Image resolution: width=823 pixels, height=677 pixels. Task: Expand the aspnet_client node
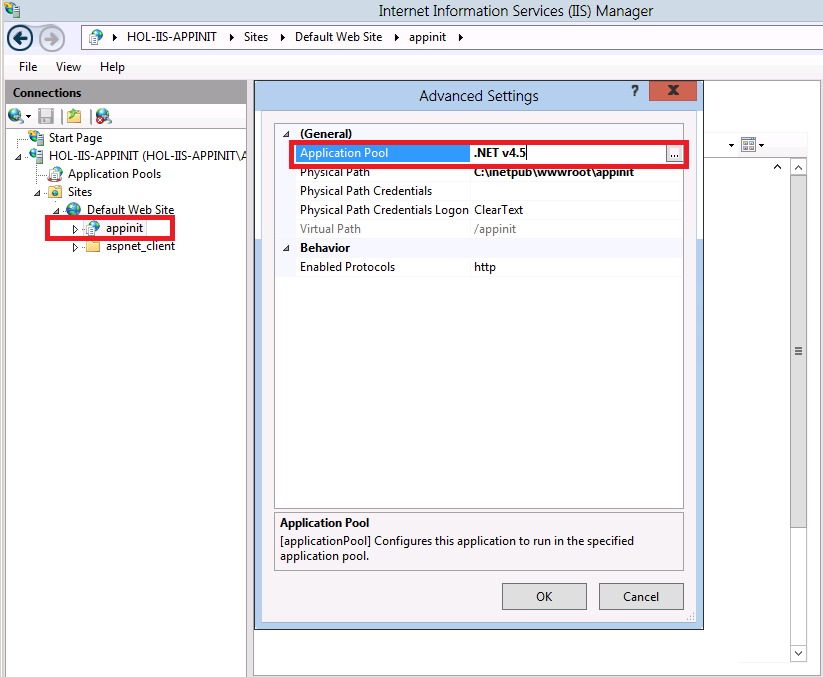pos(73,245)
